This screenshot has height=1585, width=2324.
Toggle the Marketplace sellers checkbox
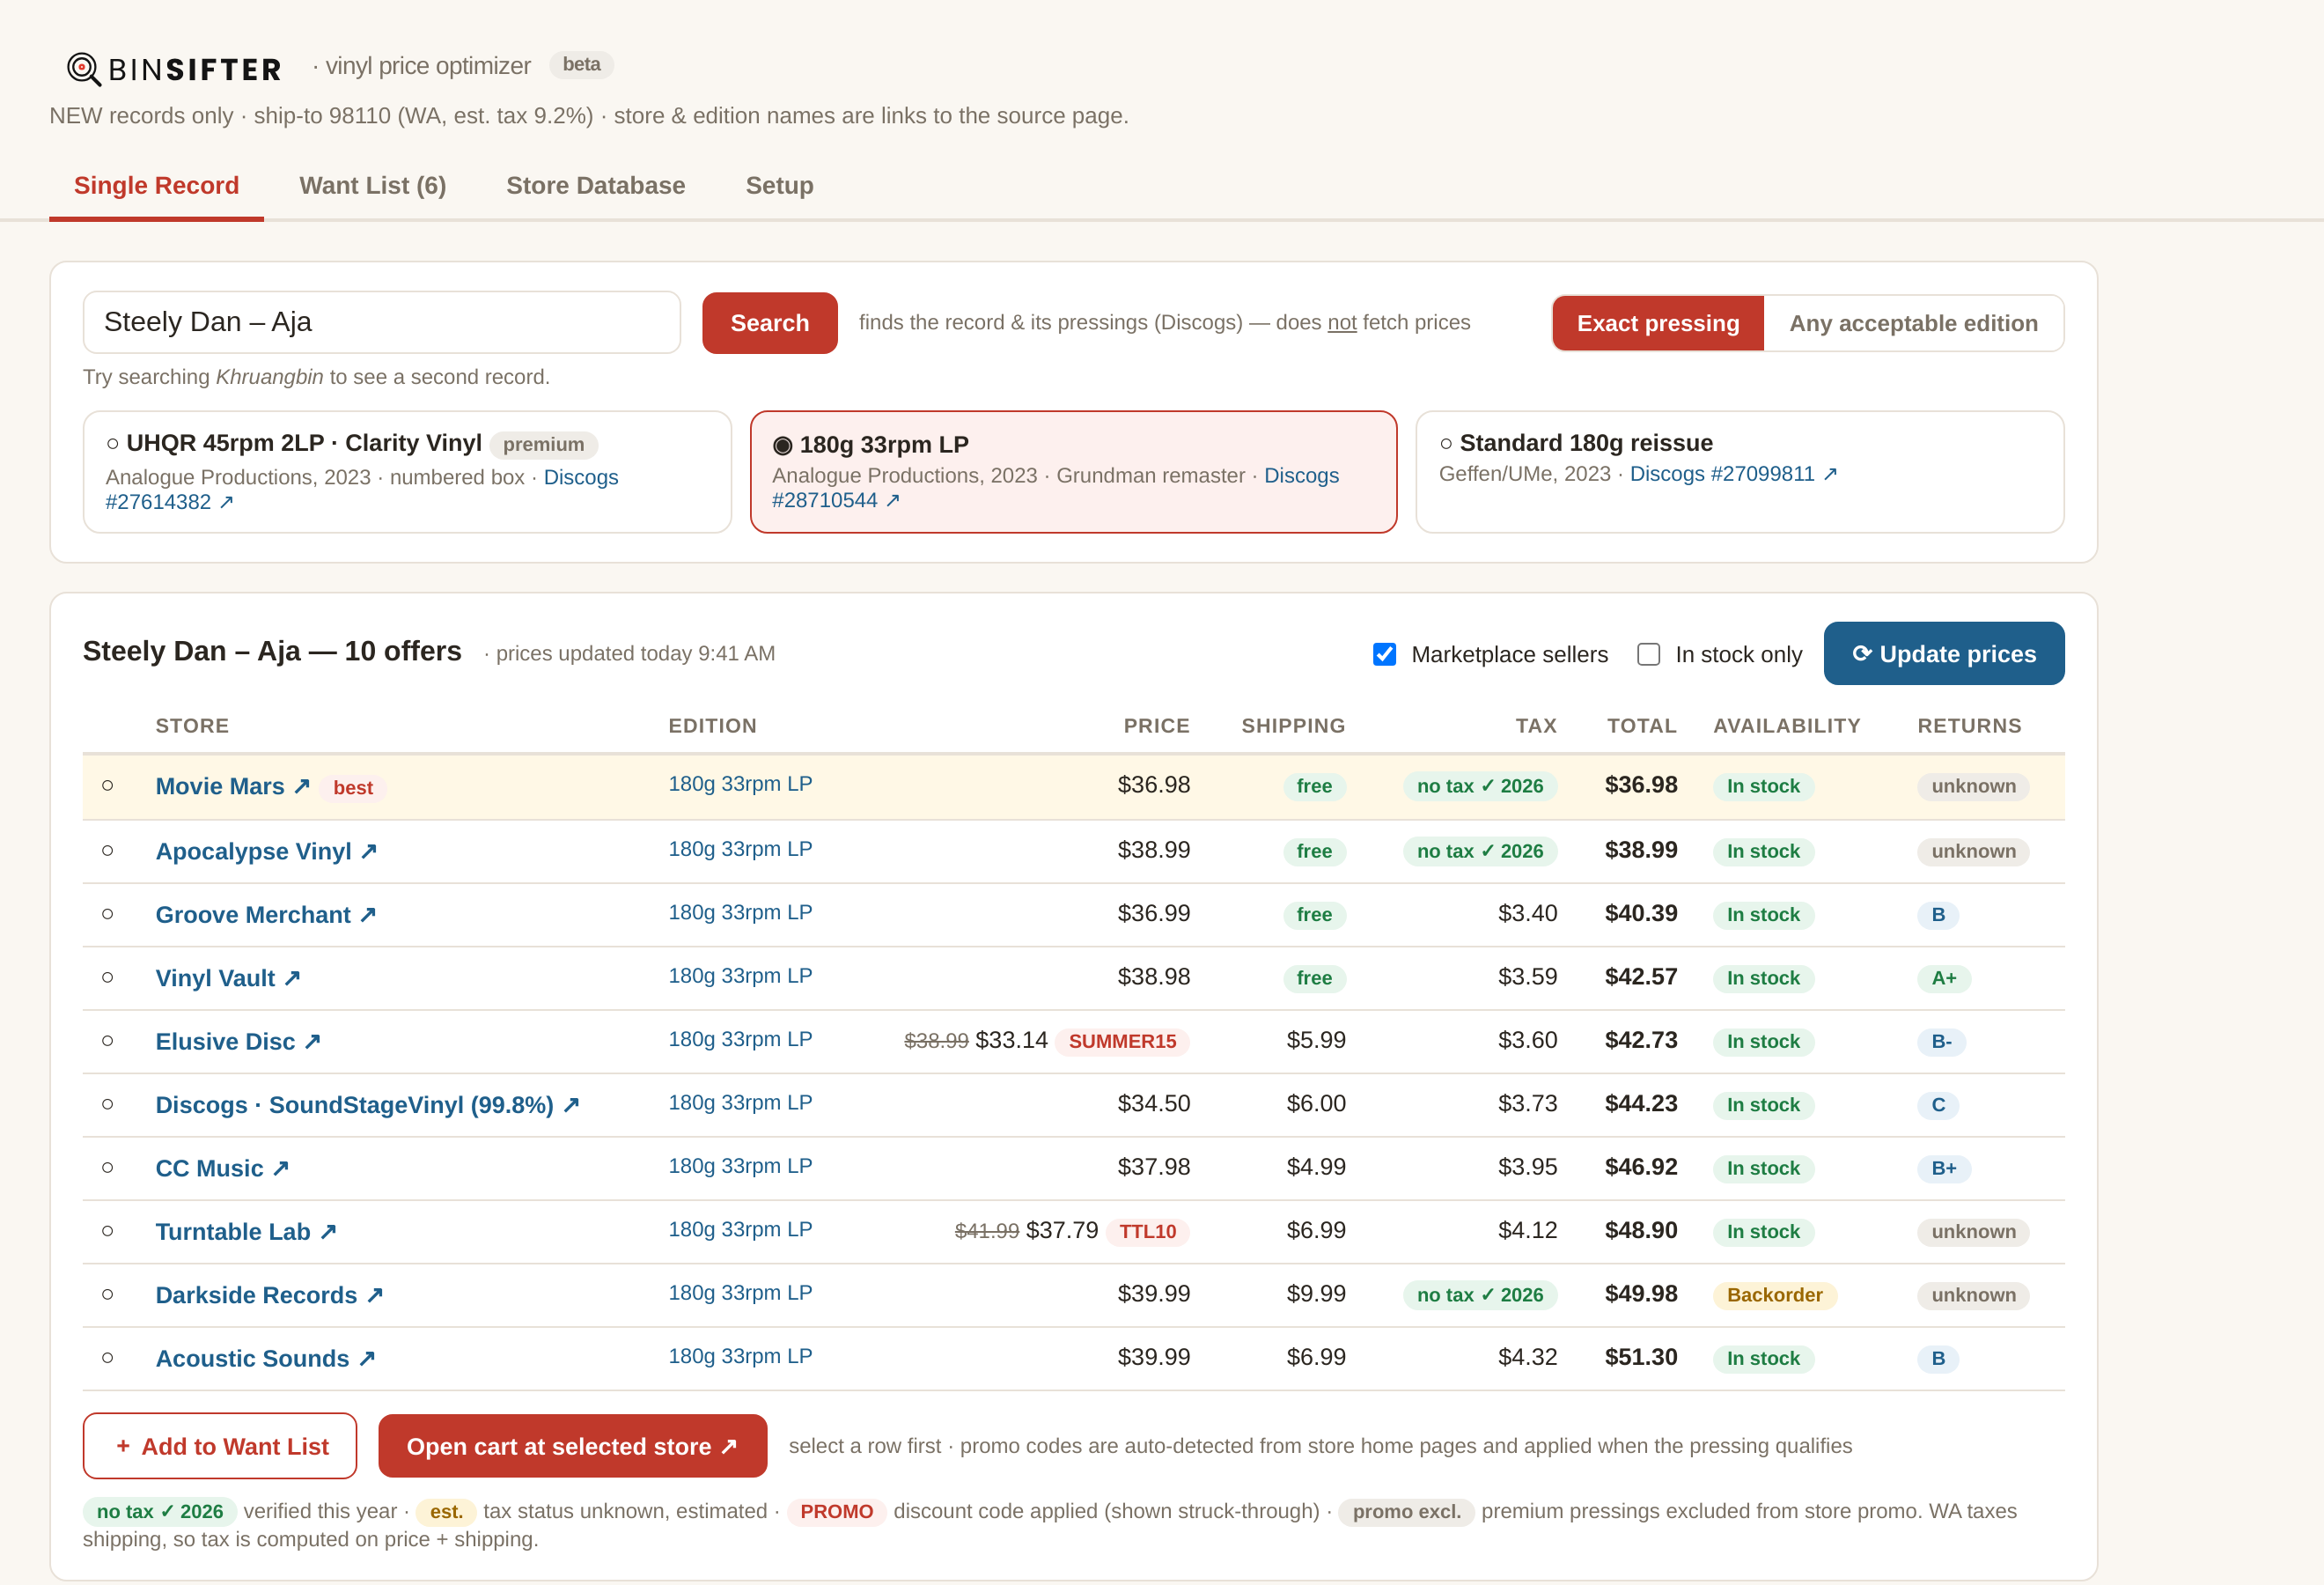click(1384, 654)
